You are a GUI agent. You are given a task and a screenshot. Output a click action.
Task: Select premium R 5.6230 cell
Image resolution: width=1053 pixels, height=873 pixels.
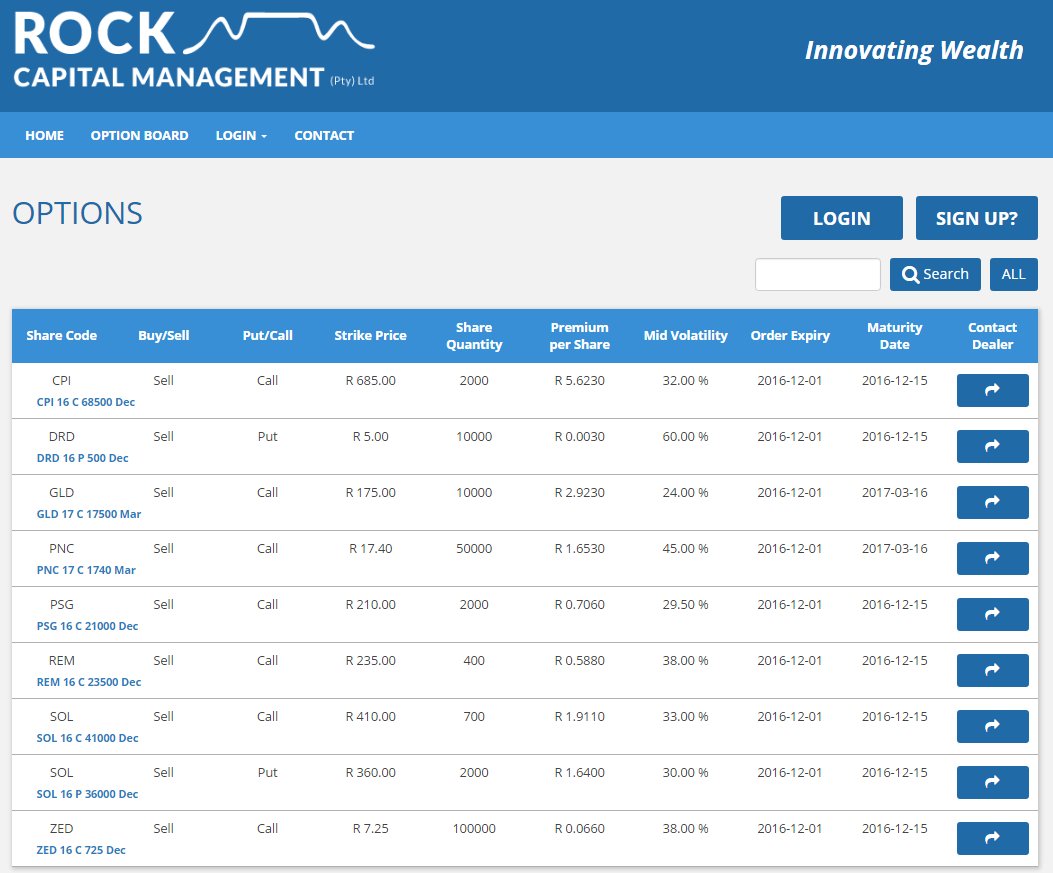coord(580,380)
